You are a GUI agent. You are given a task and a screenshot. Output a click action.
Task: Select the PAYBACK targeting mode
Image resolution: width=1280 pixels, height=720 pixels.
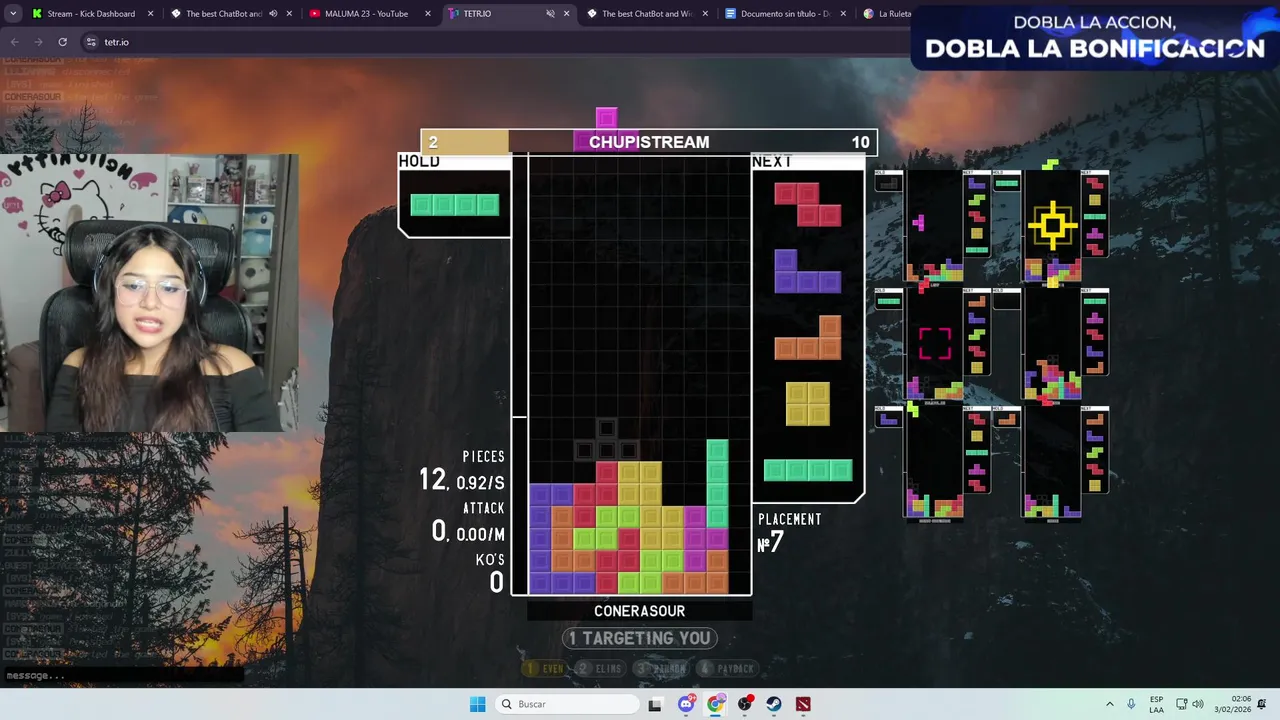728,668
